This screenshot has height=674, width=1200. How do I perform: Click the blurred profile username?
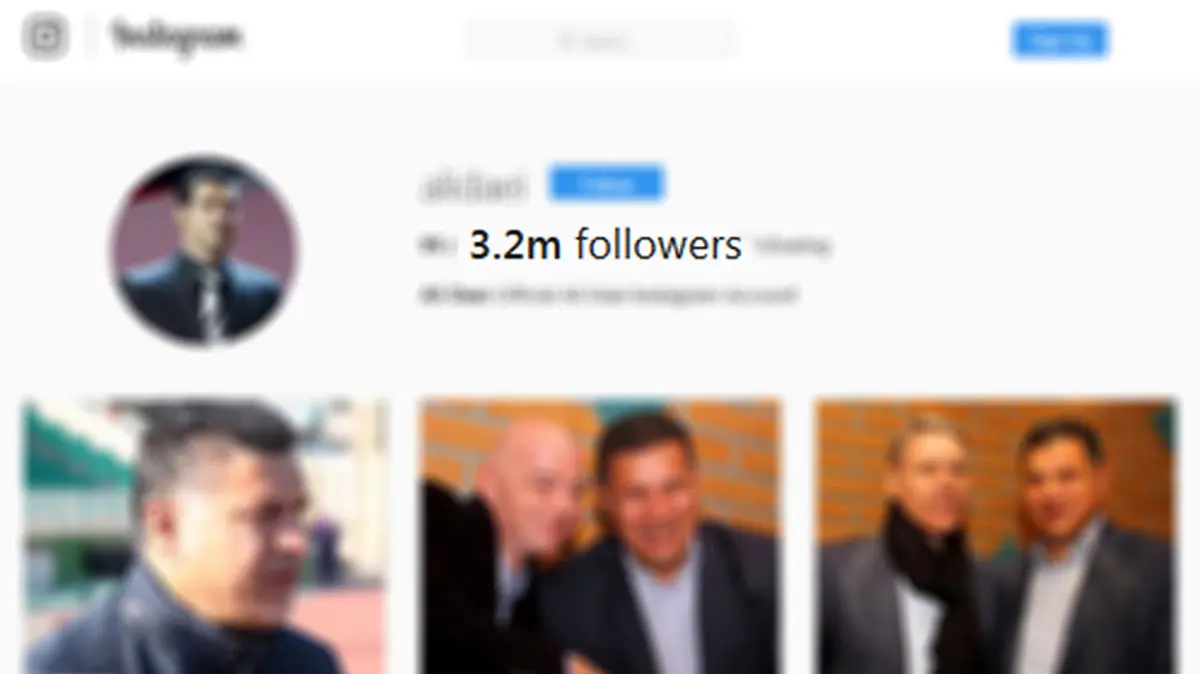[472, 187]
